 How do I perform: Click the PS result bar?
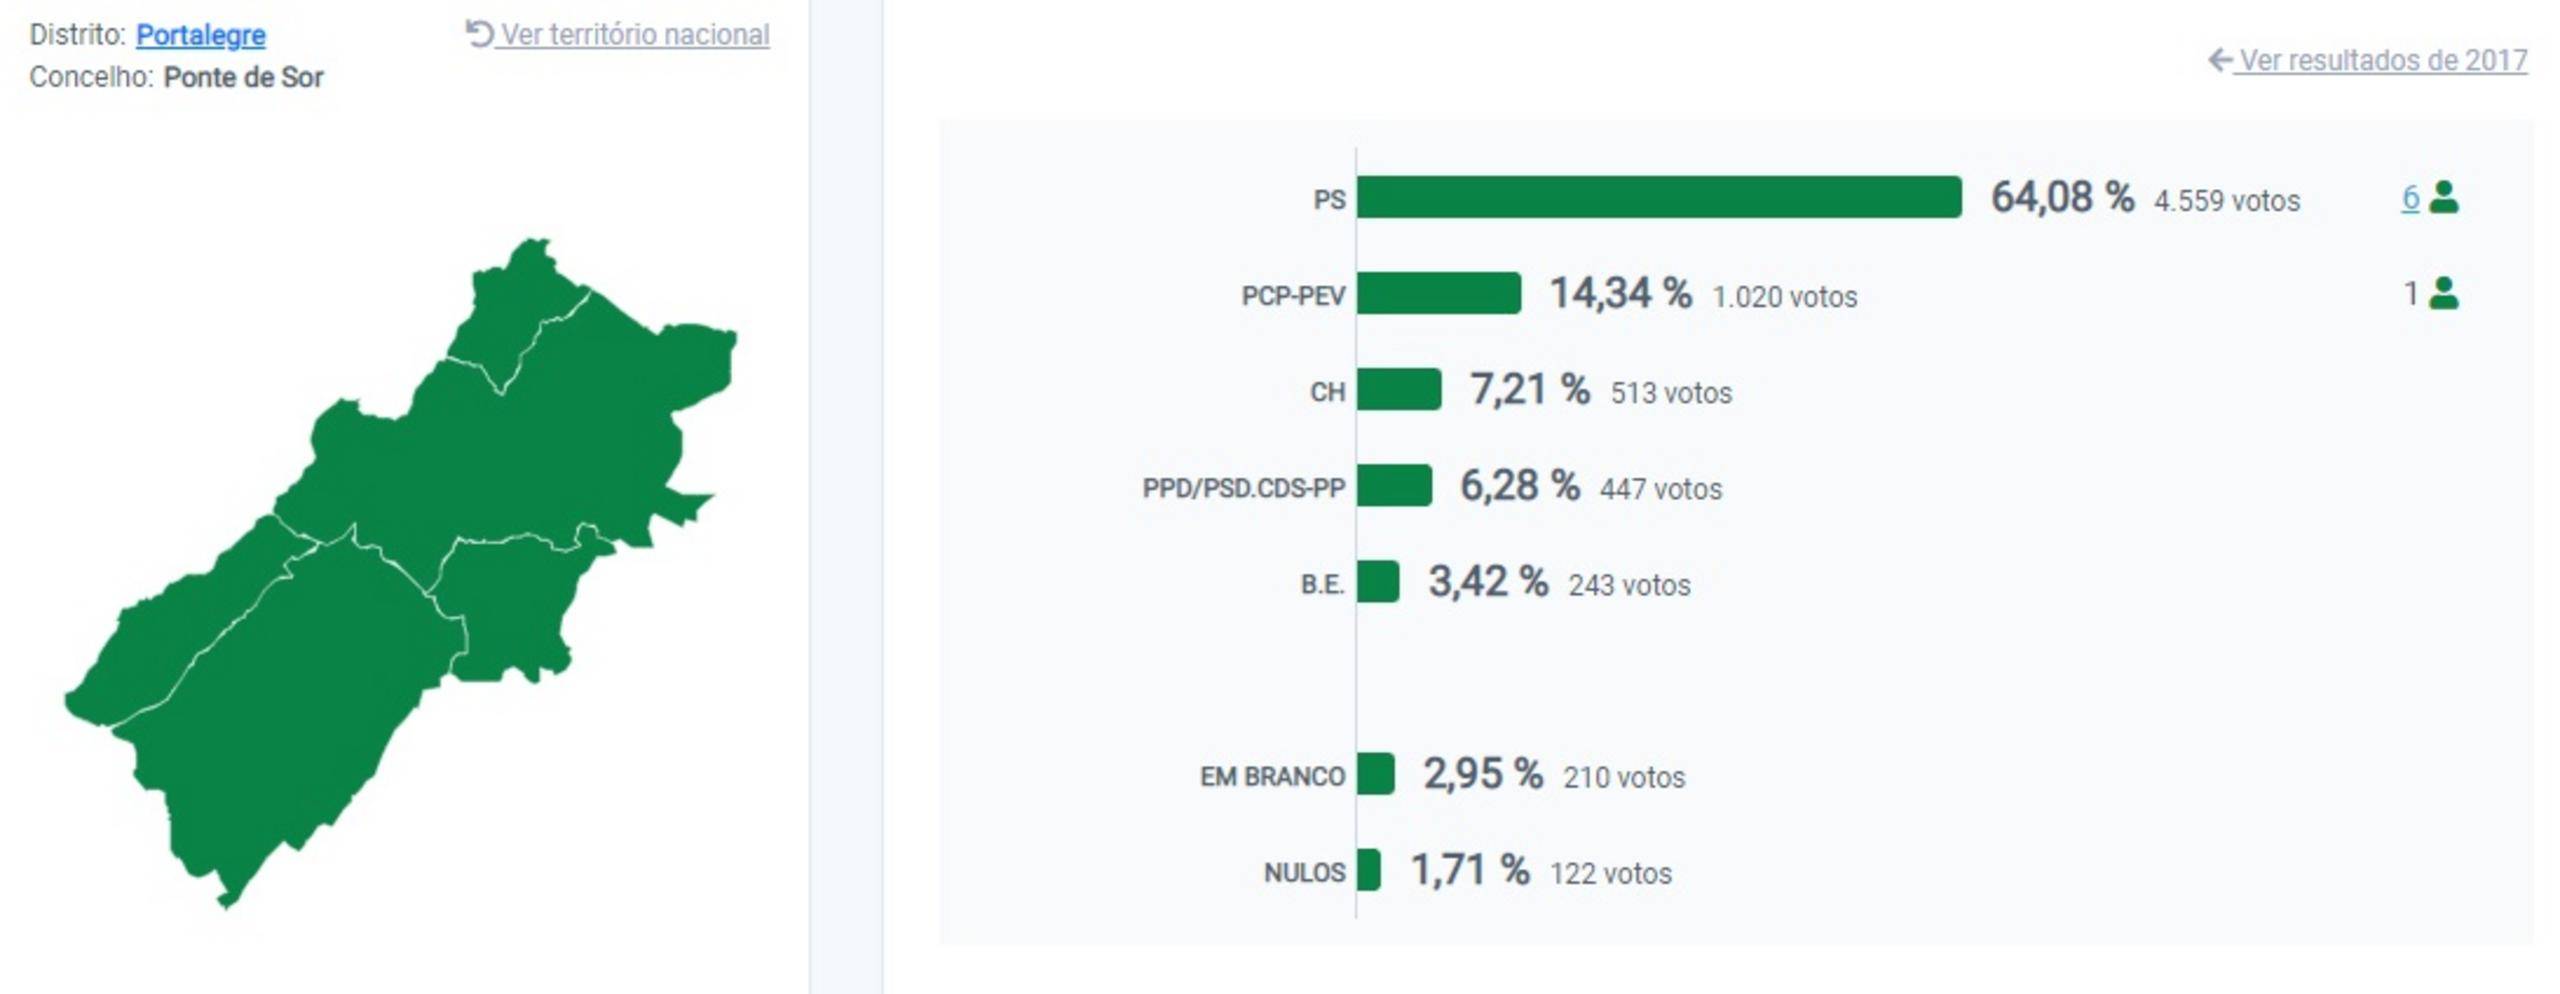tap(1658, 197)
